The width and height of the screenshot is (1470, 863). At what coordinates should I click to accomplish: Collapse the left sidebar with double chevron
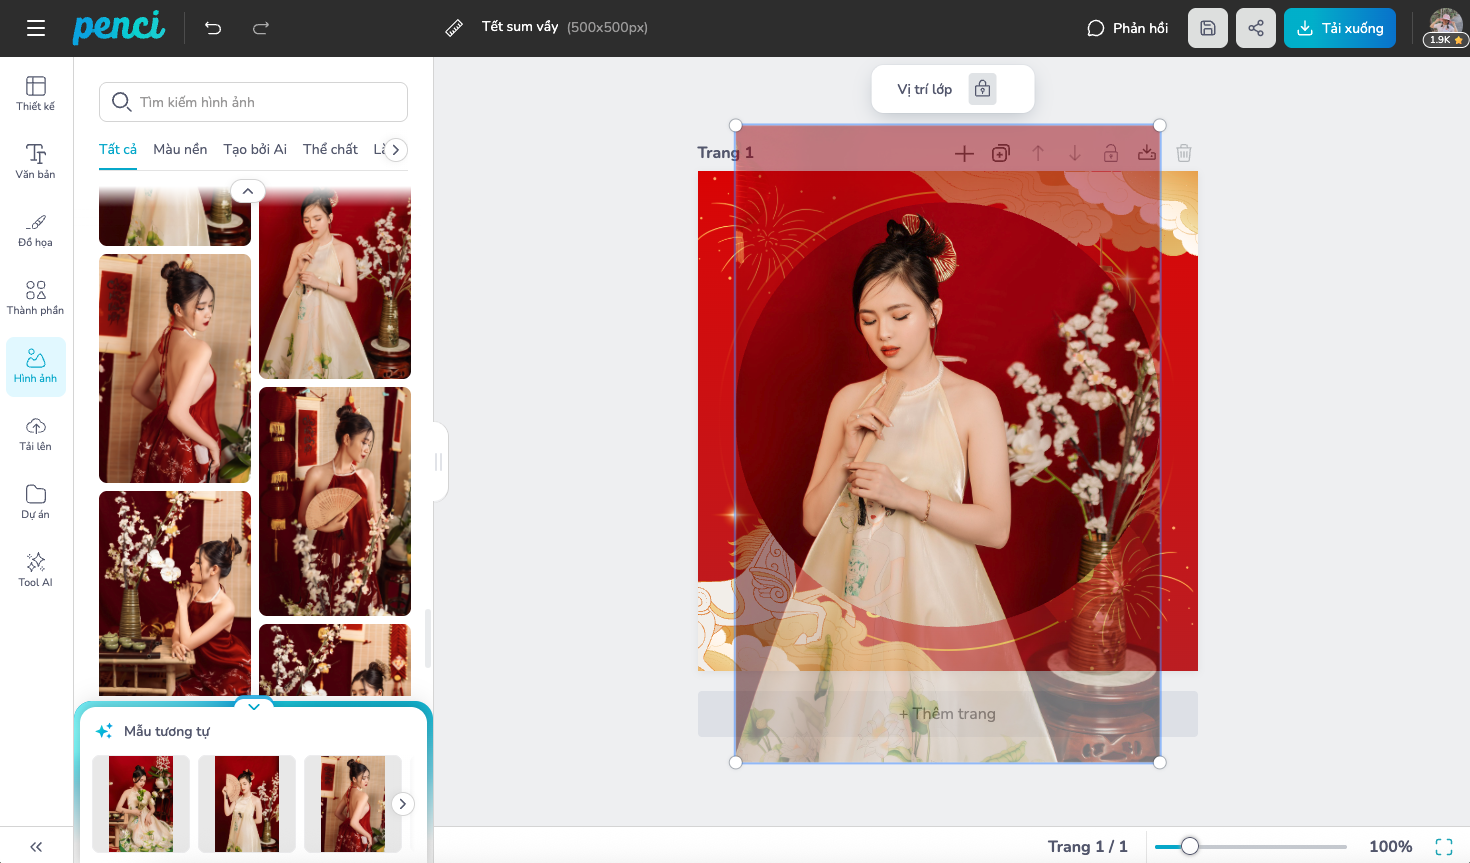(x=36, y=847)
